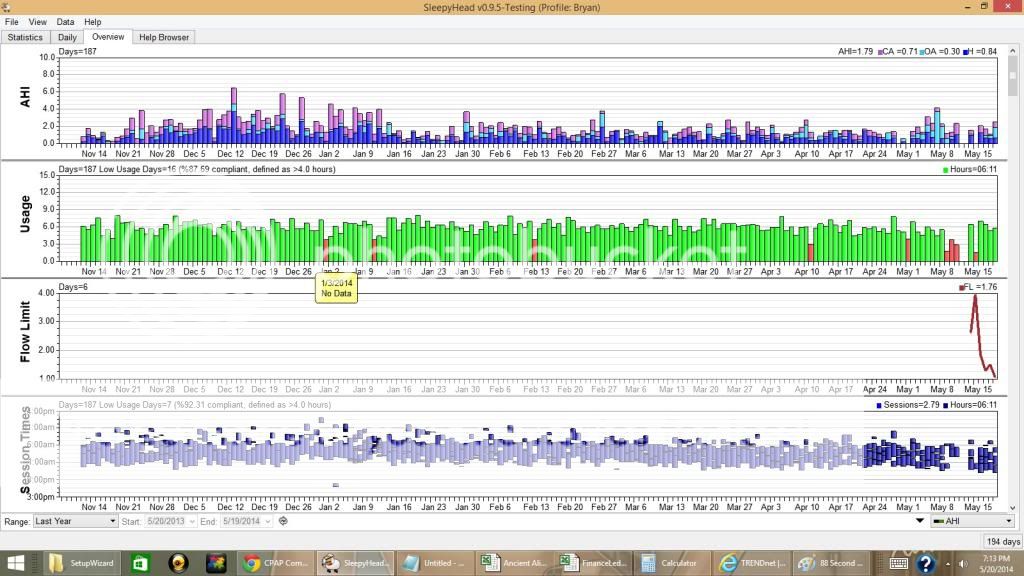Click the AHI graph title label

25,97
